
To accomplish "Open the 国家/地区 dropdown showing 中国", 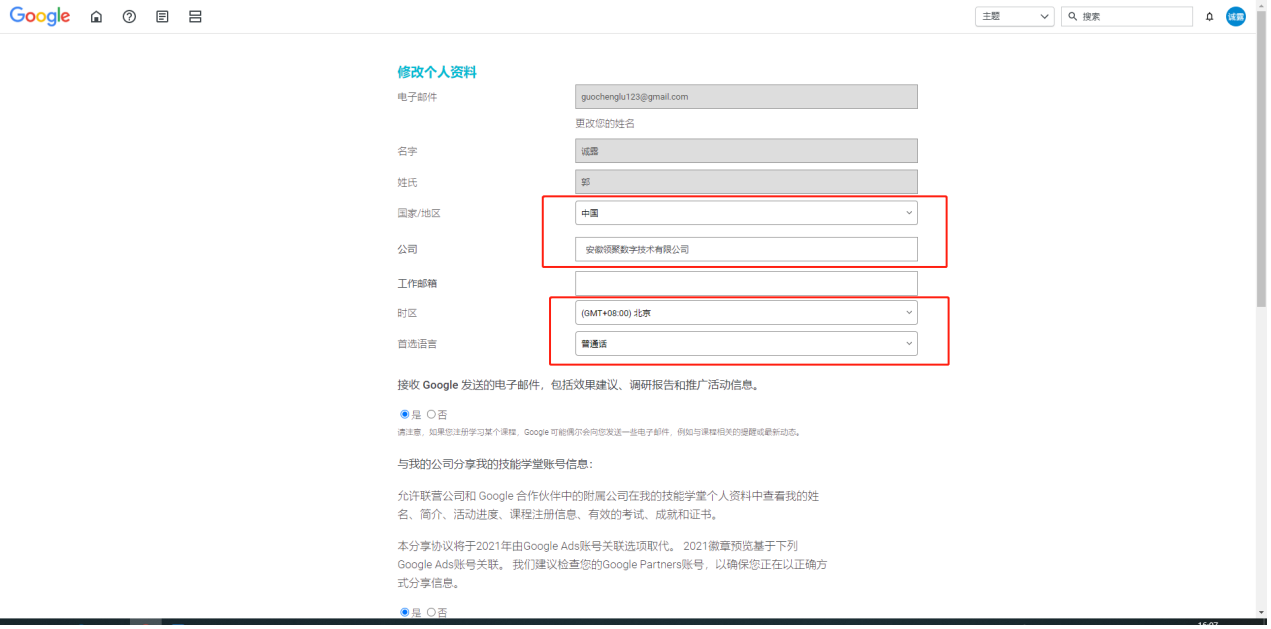I will 746,213.
